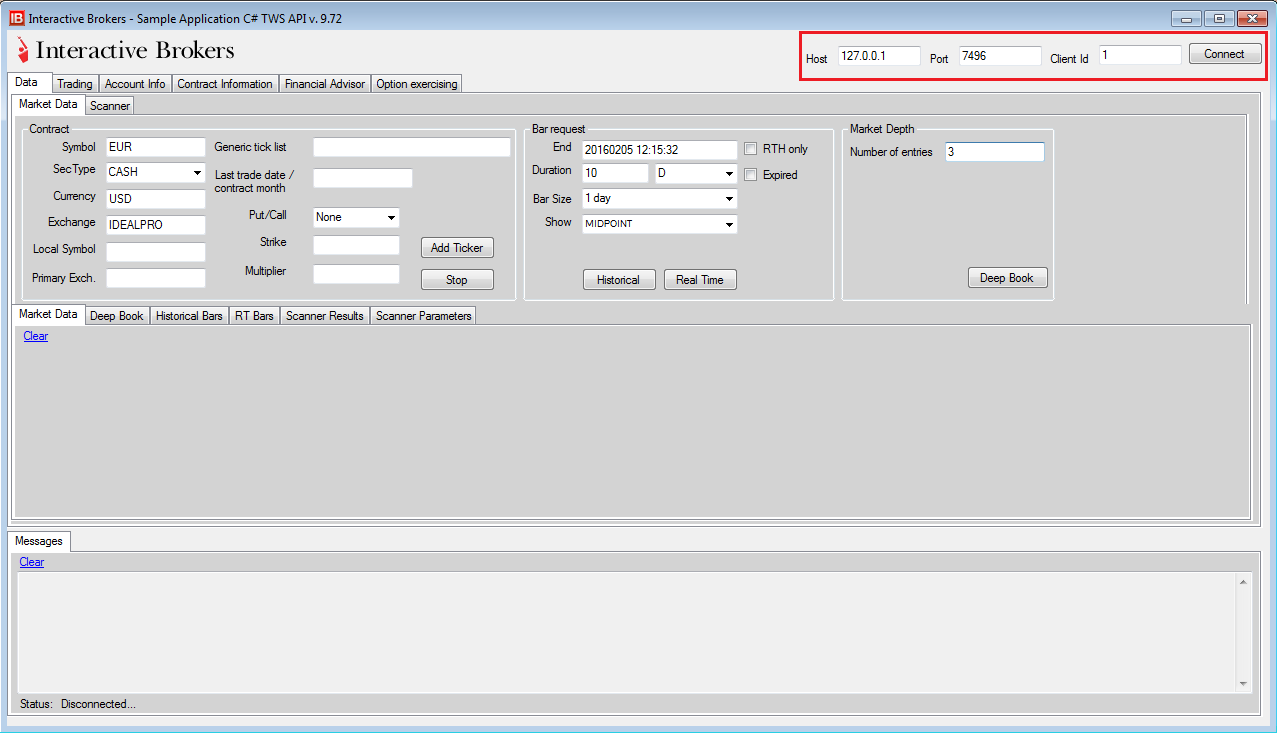Enable the RTH only checkbox
Screen dimensions: 1277x733
[x=751, y=149]
